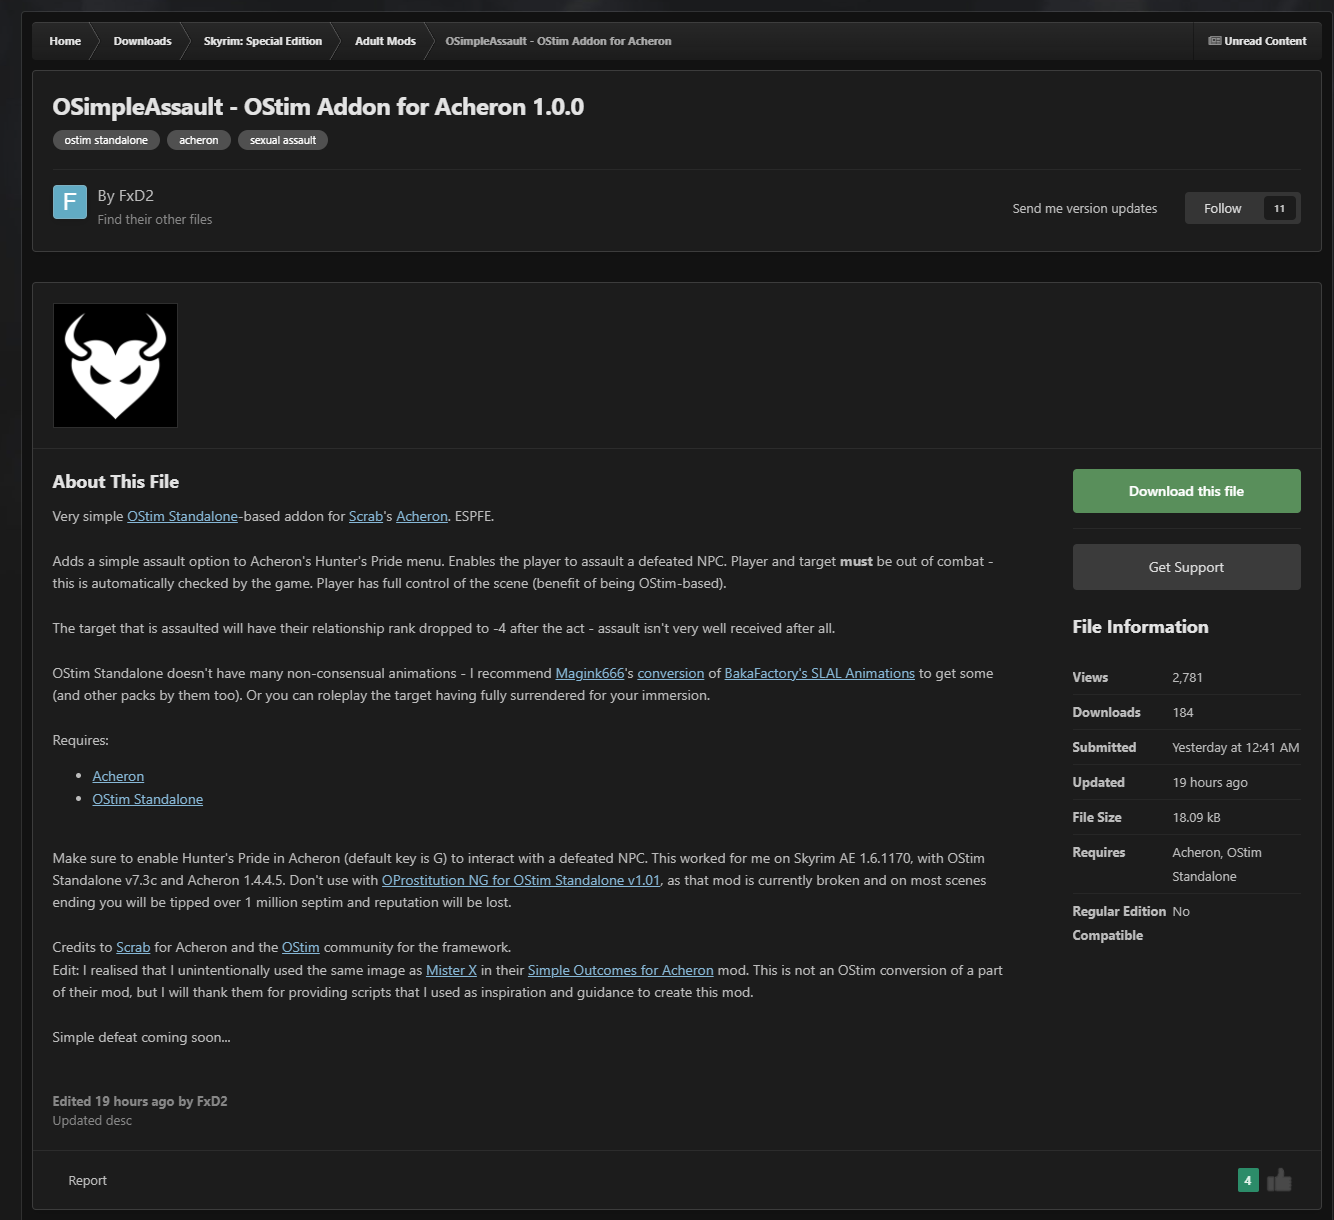This screenshot has width=1334, height=1220.
Task: Open the Mister X profile link
Action: (451, 971)
